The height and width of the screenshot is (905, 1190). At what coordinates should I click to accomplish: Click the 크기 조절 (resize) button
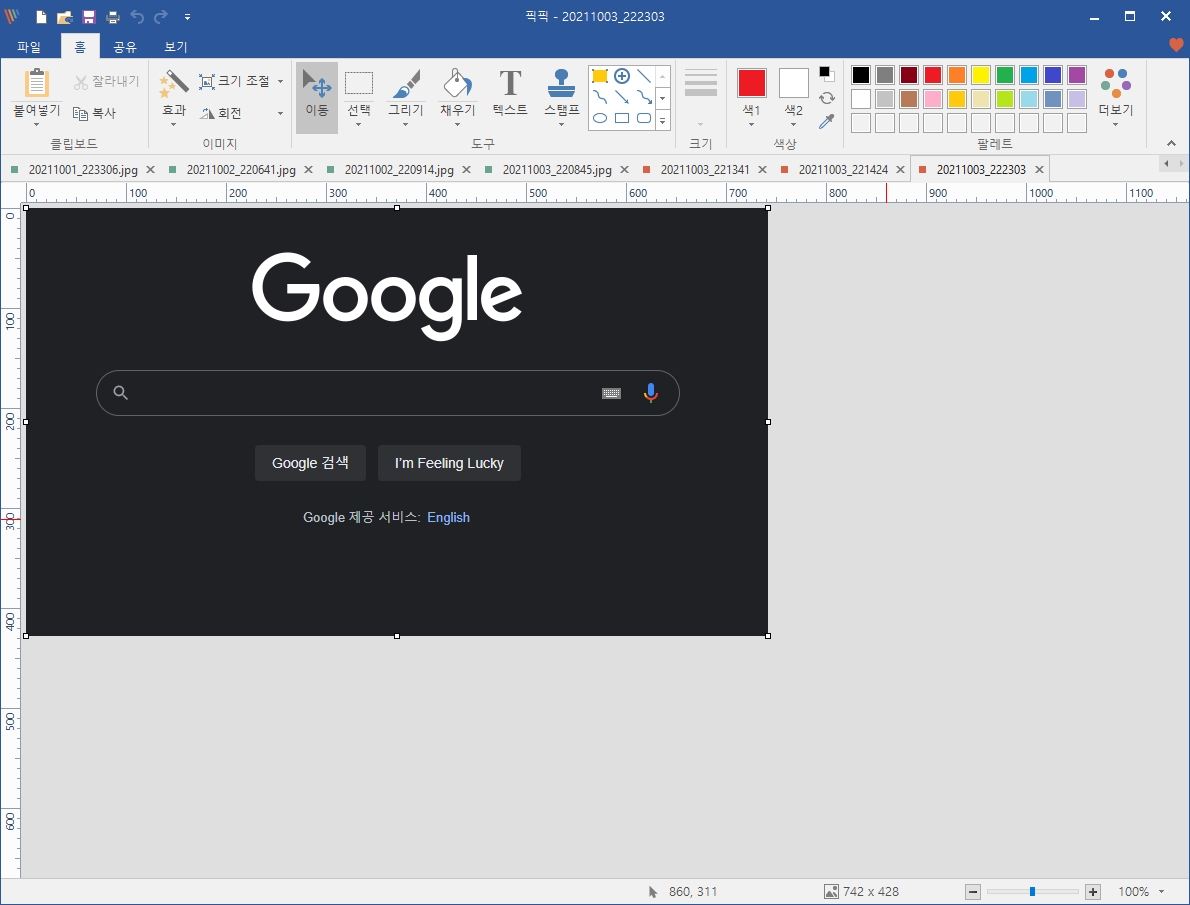point(235,81)
